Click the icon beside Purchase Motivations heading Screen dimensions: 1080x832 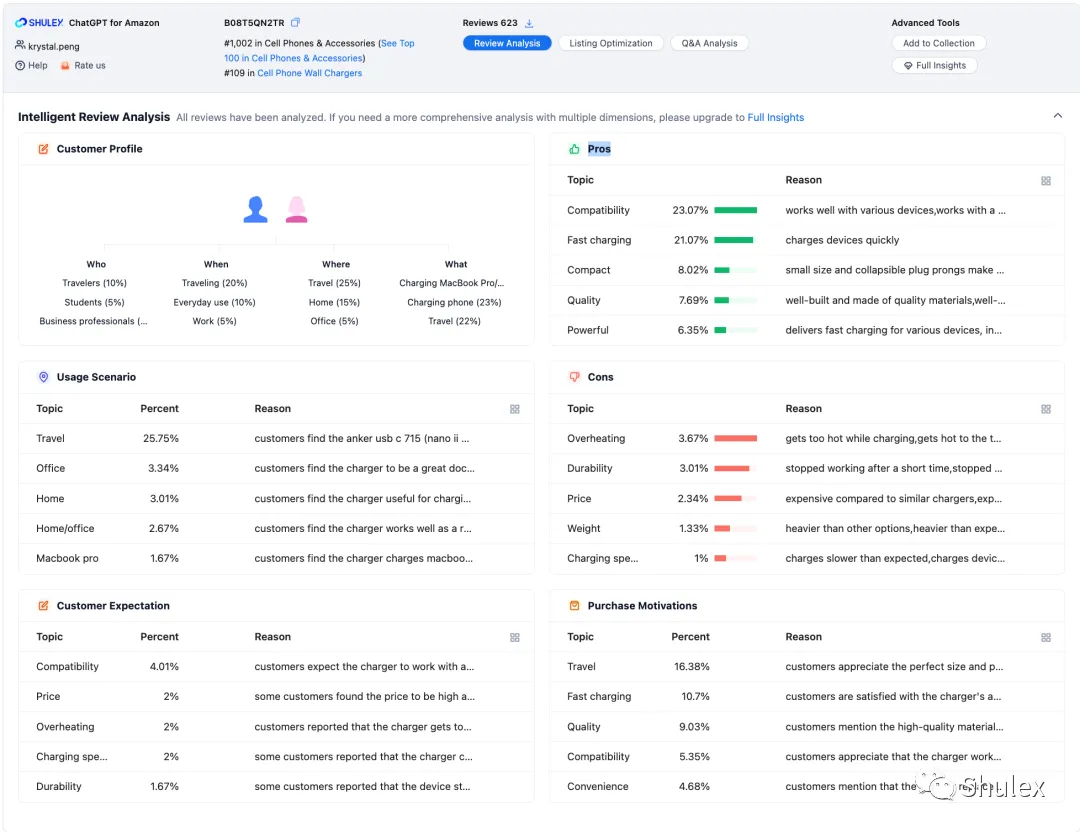574,605
